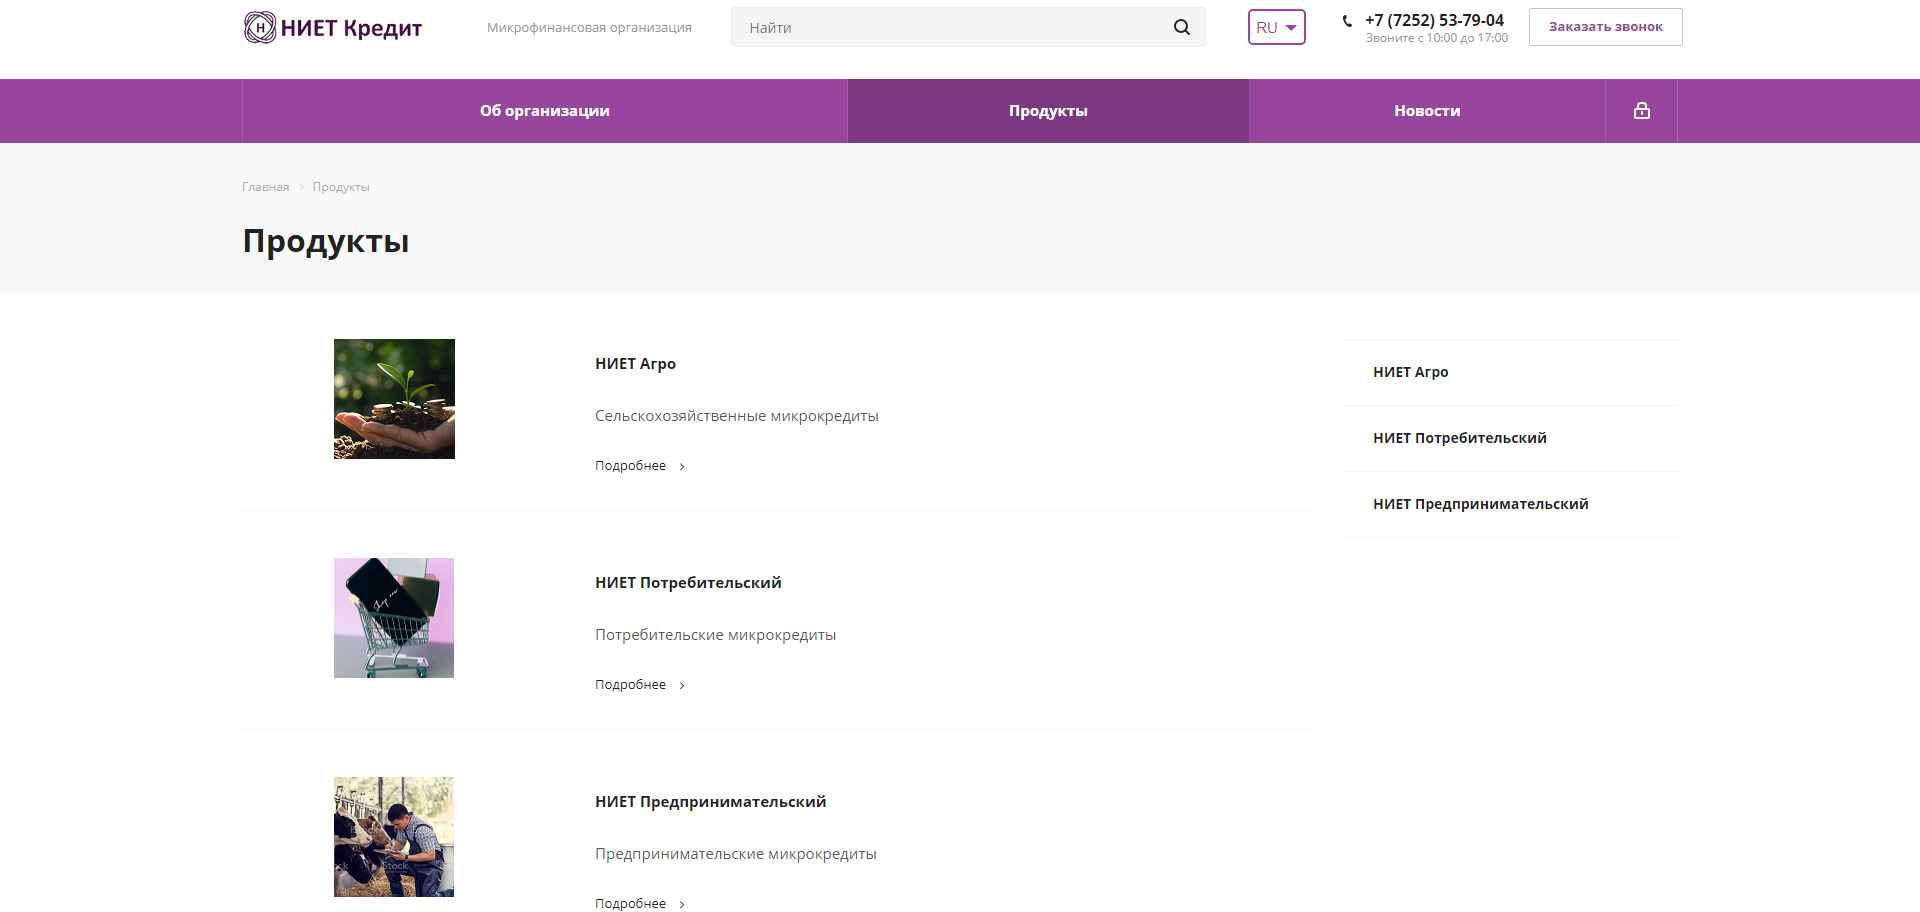Click the search magnifier icon

click(x=1181, y=27)
